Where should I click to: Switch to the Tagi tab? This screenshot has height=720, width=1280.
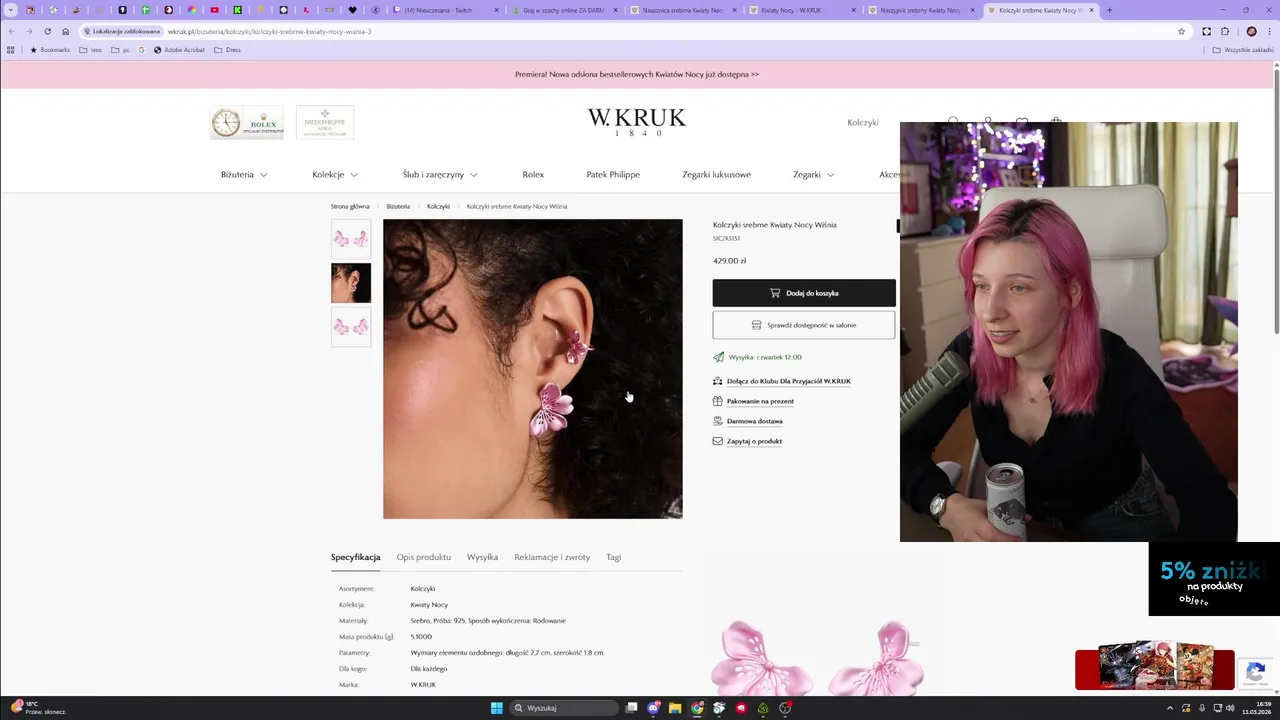(x=613, y=557)
